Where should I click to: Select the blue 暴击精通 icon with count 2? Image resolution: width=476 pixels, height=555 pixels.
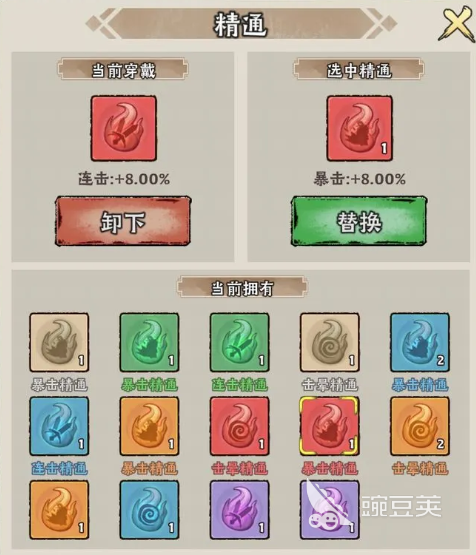[x=420, y=342]
